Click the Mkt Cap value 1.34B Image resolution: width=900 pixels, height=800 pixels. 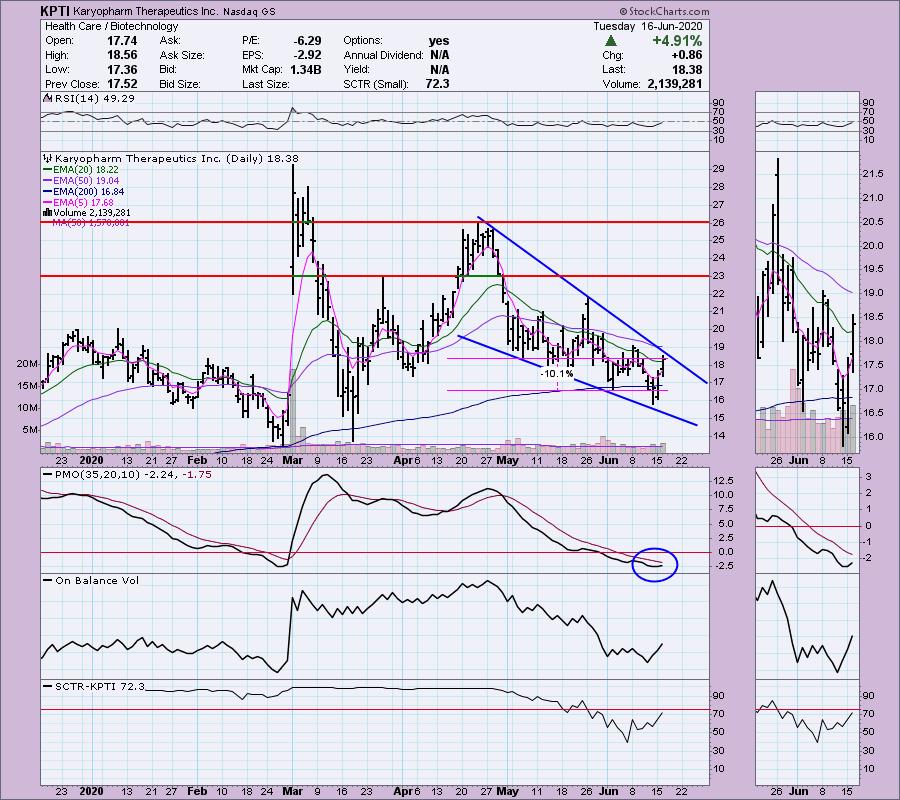[x=305, y=69]
